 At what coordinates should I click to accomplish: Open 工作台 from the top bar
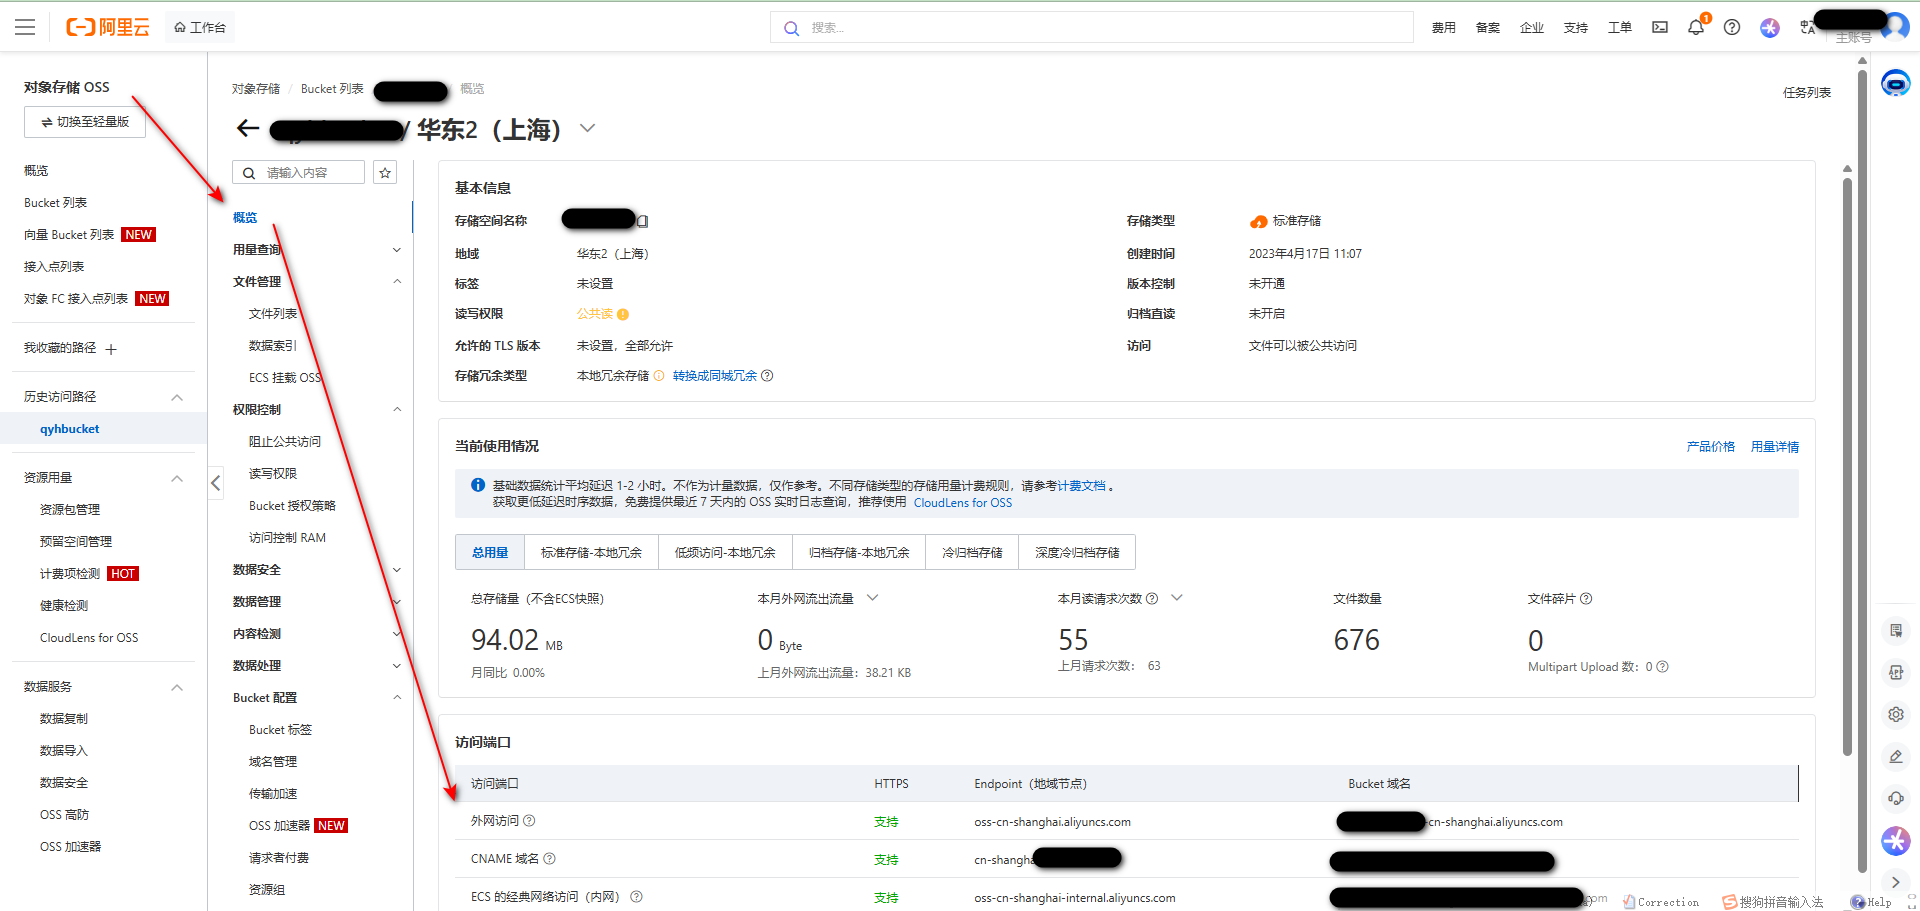coord(199,27)
